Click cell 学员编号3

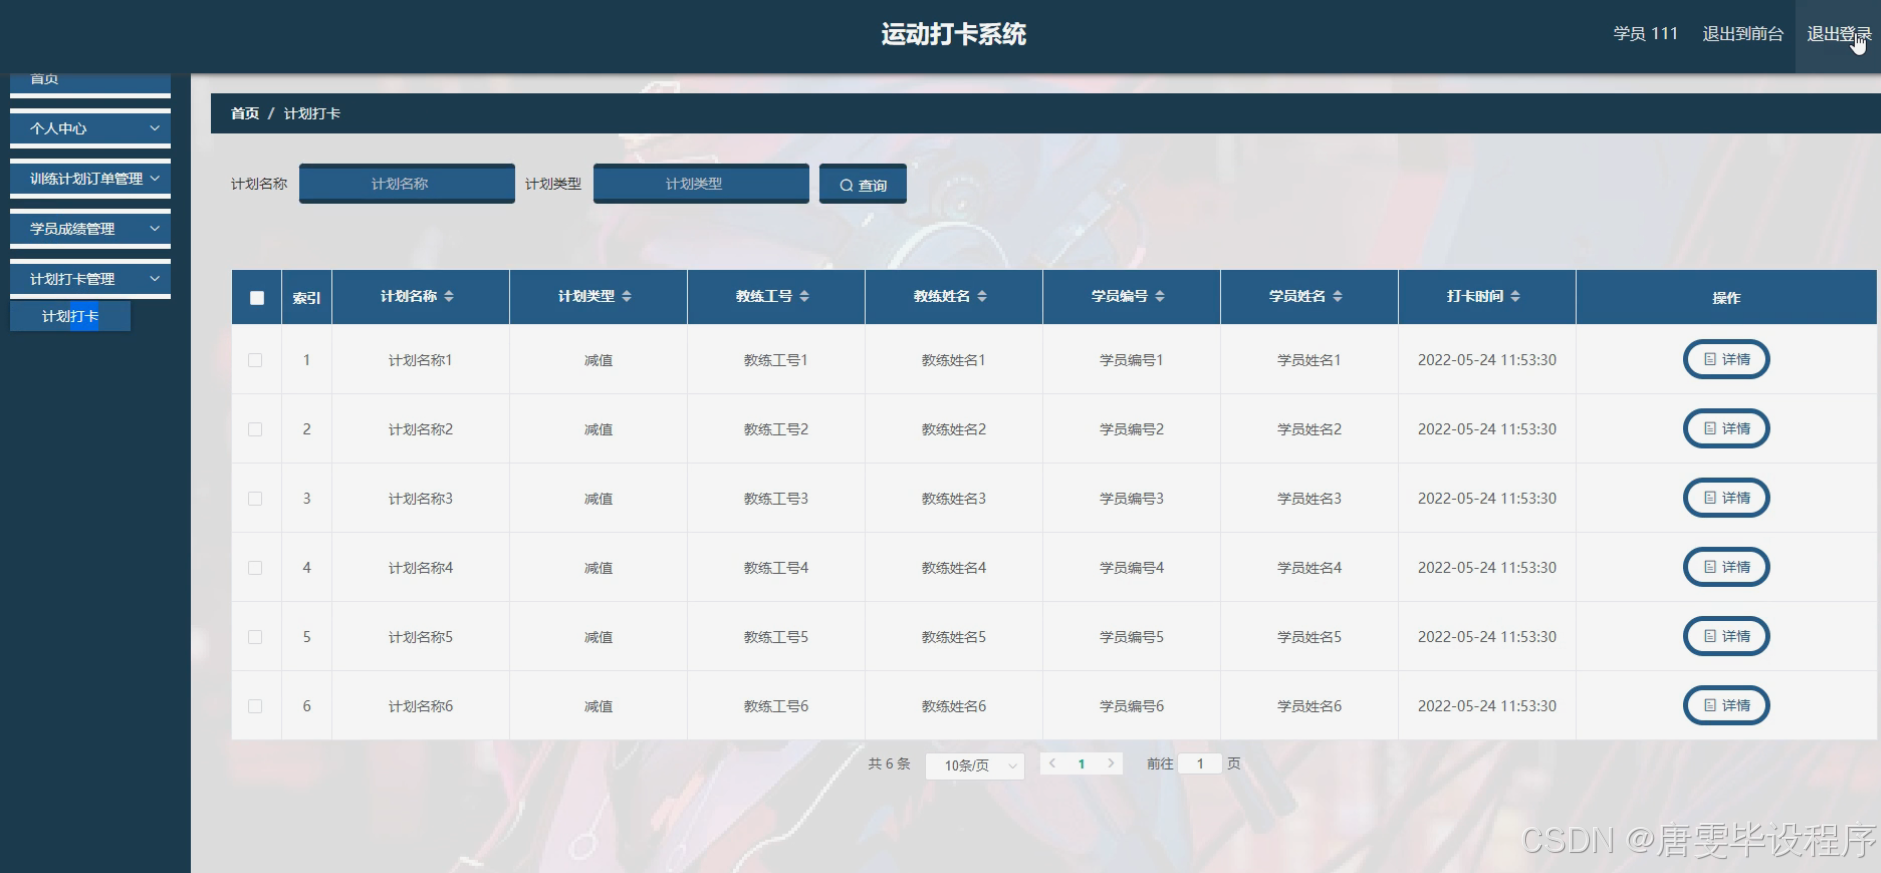point(1132,498)
